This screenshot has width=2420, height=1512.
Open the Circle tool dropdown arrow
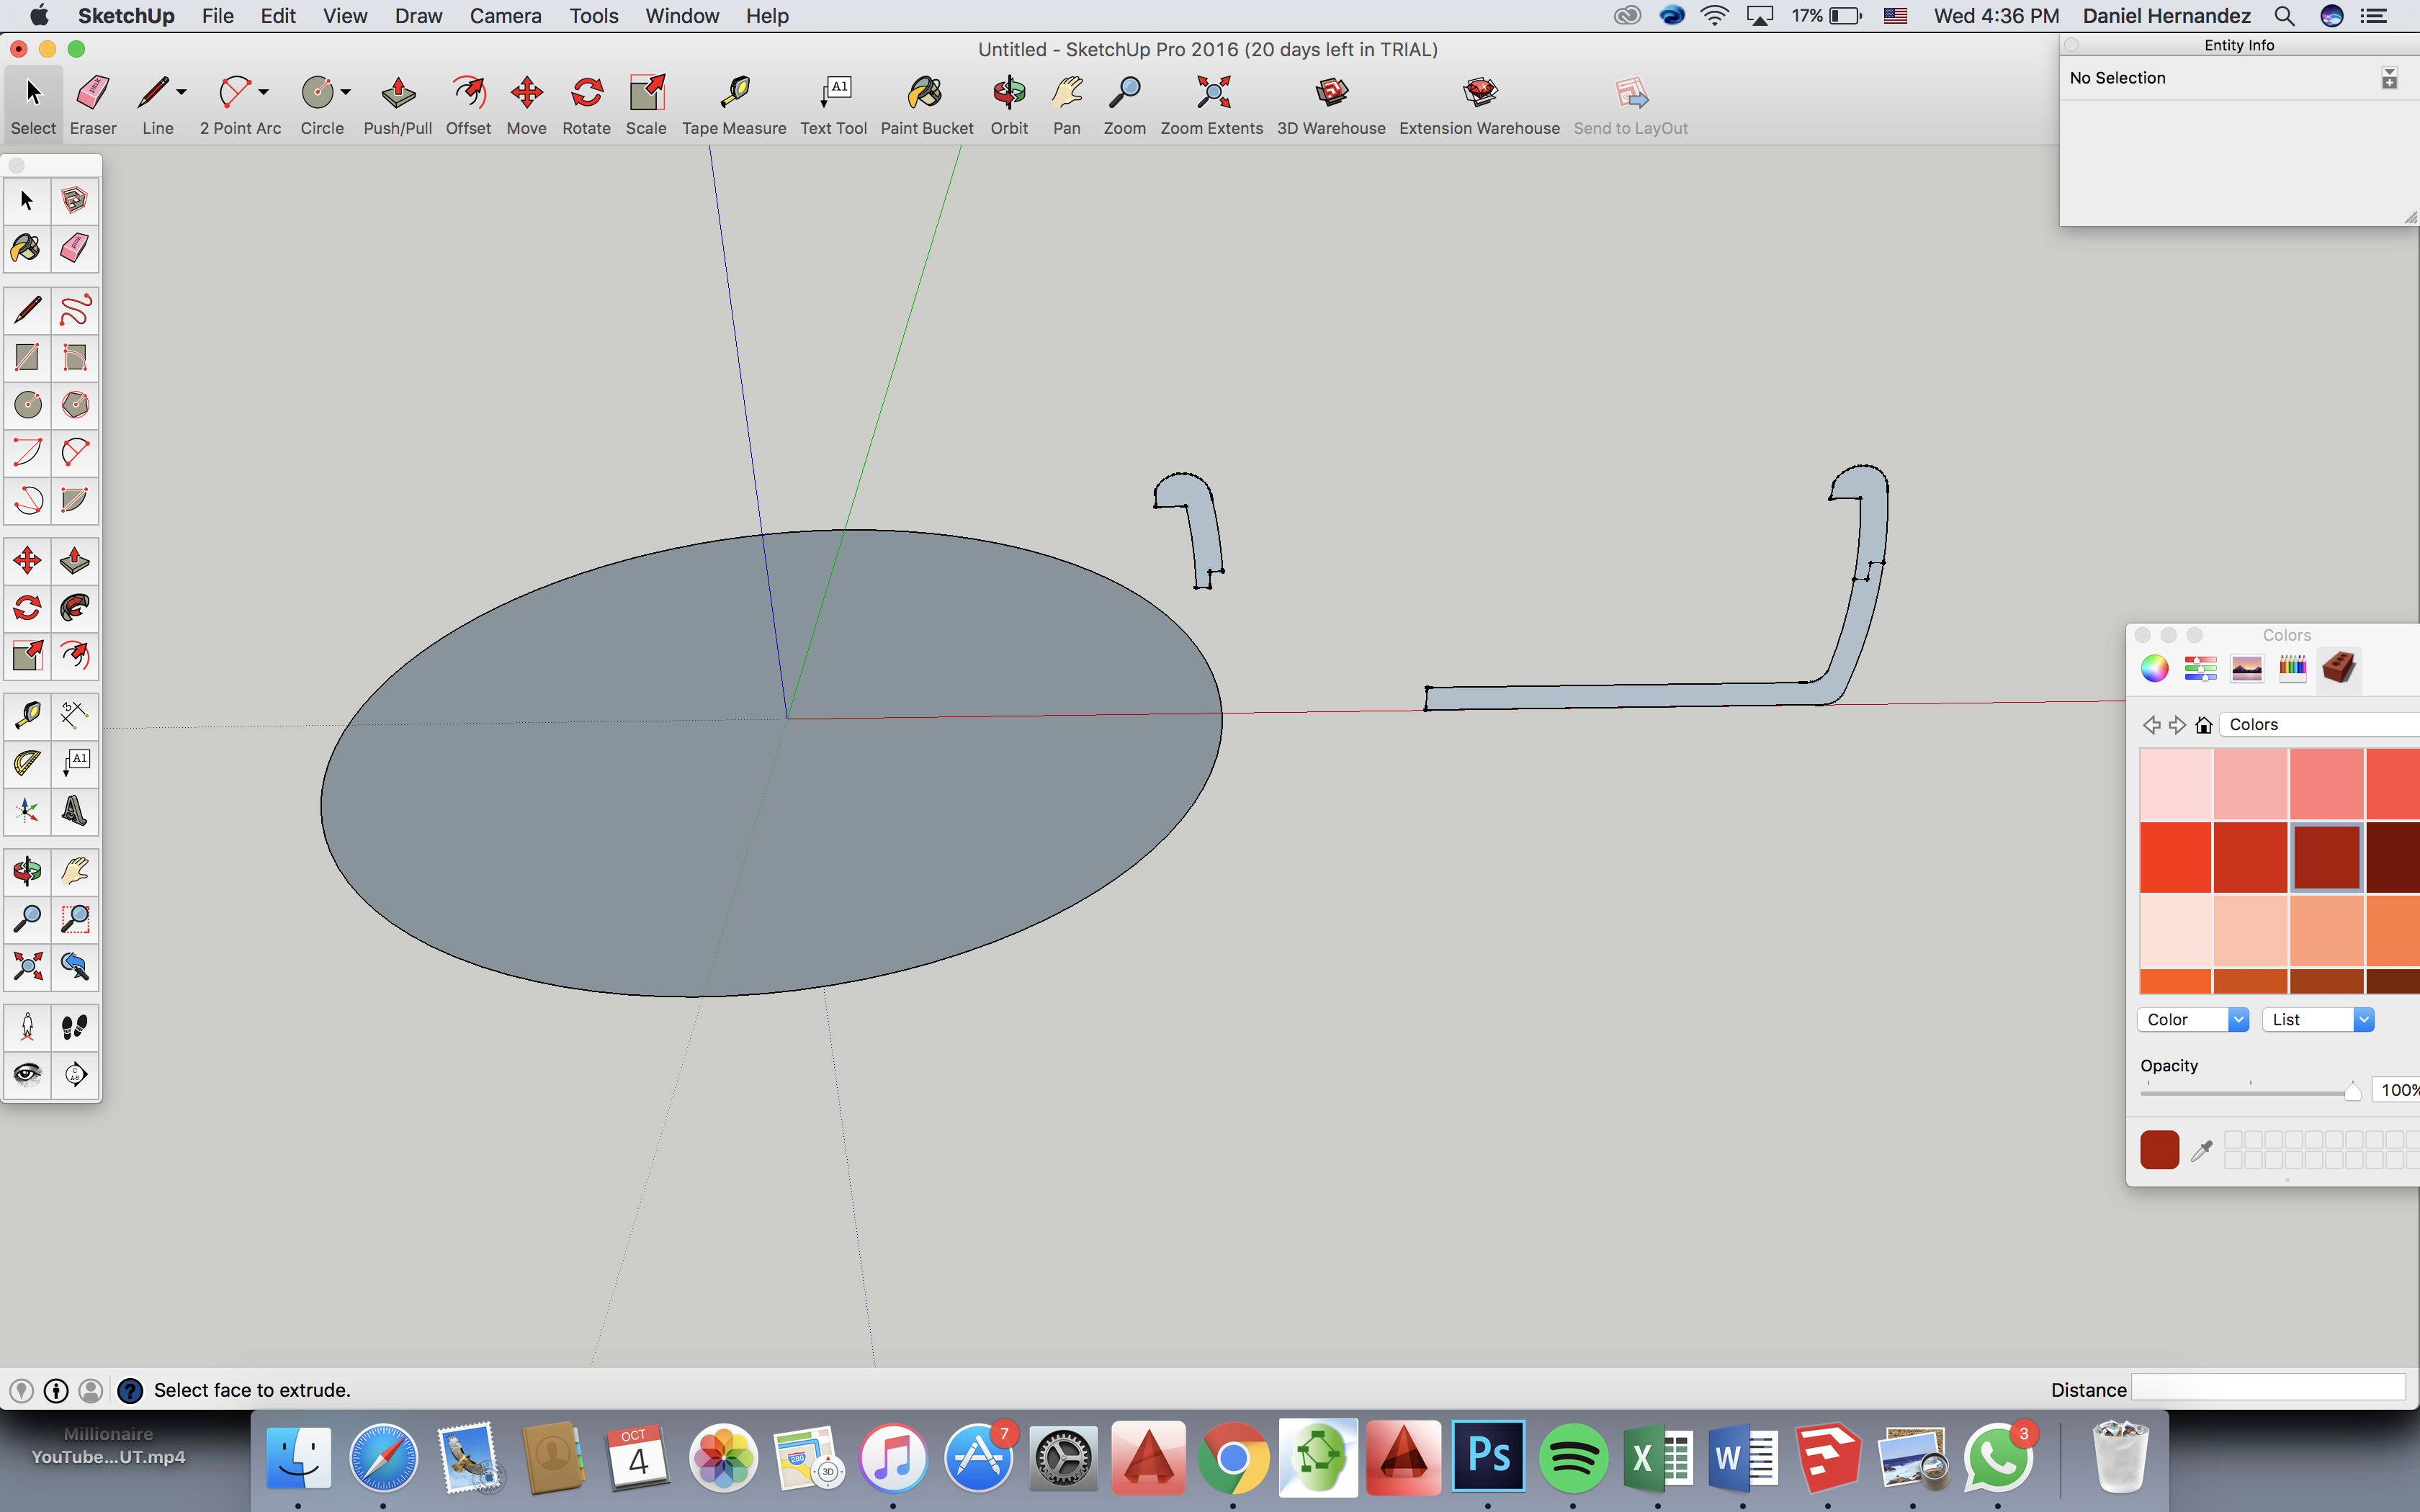point(346,92)
